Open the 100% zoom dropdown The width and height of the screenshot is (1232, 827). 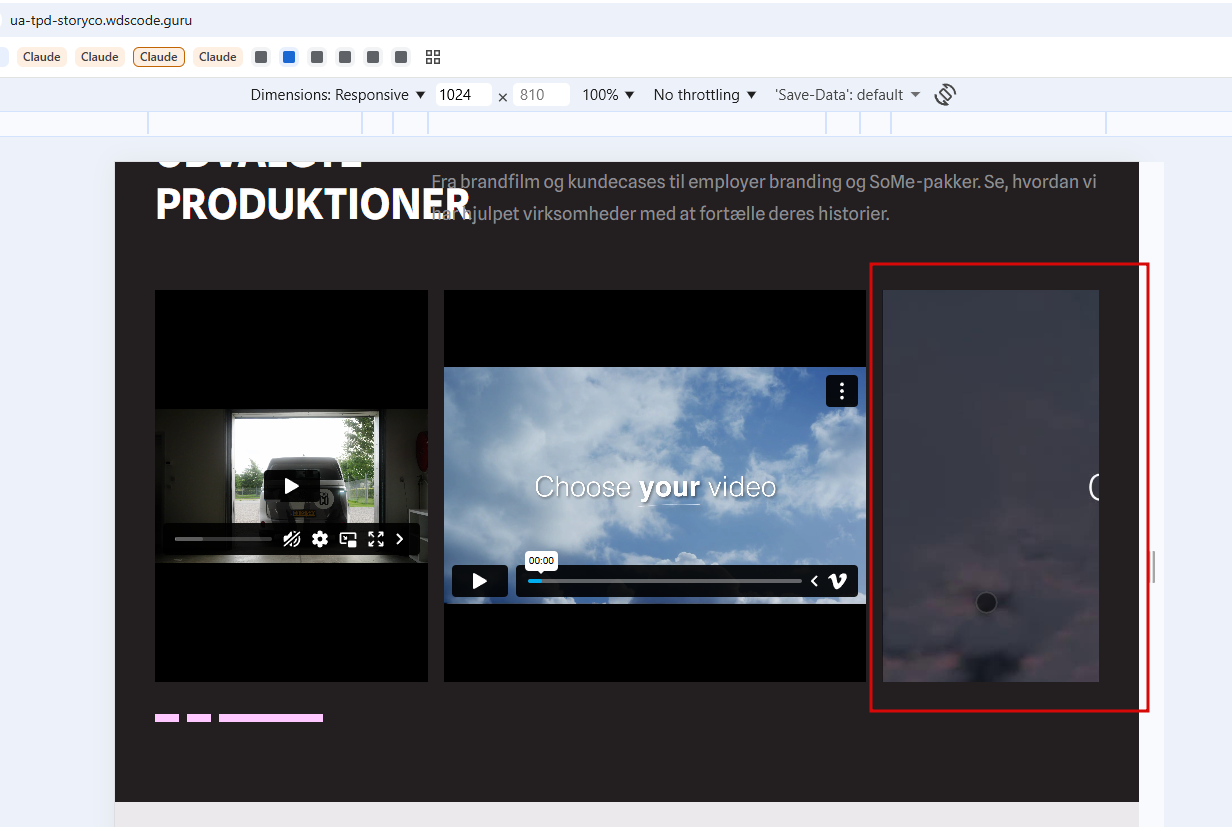click(x=608, y=95)
